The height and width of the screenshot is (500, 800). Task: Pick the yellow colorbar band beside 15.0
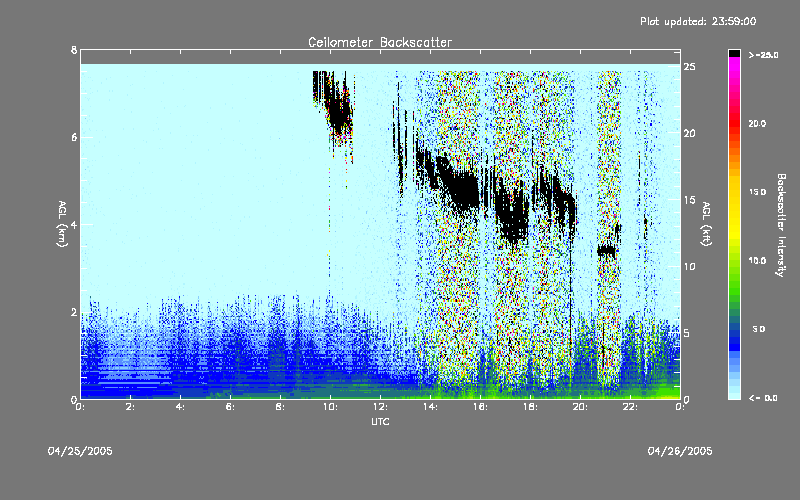[x=734, y=193]
